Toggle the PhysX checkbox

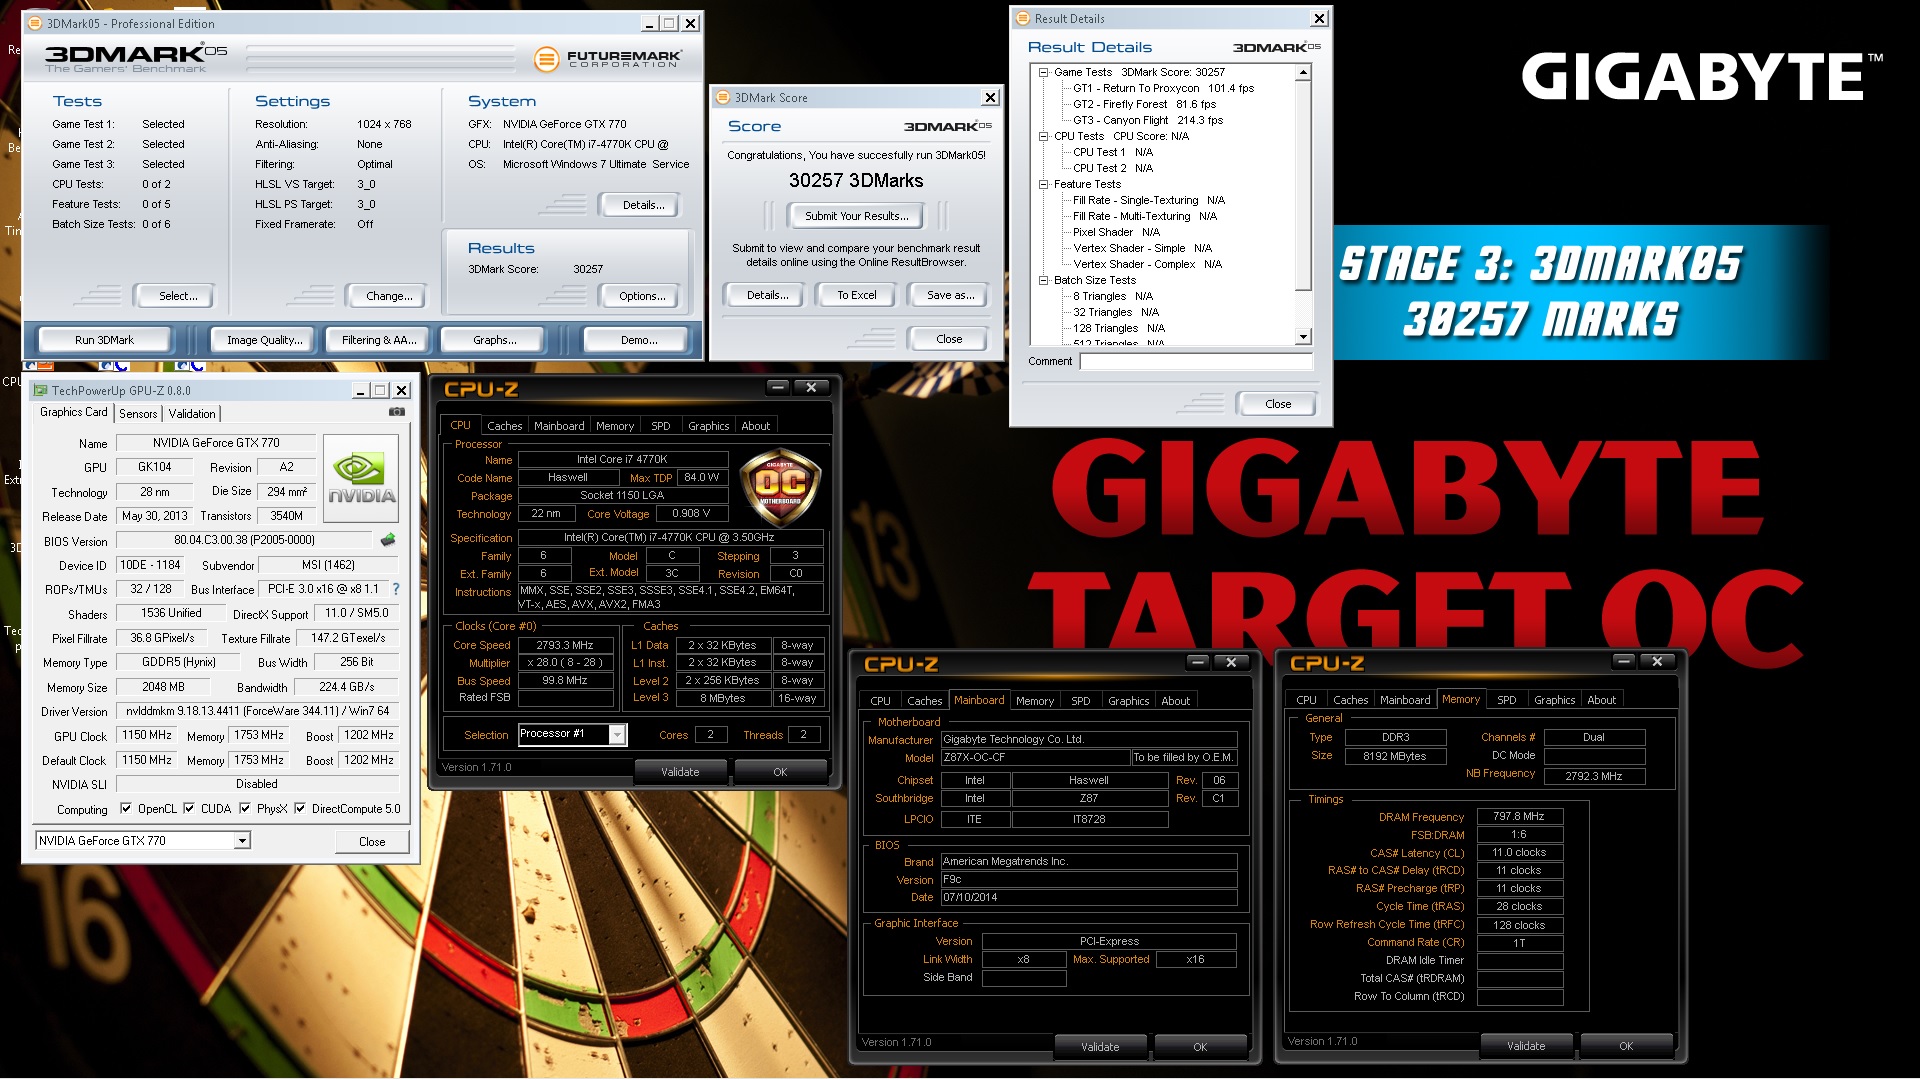245,808
